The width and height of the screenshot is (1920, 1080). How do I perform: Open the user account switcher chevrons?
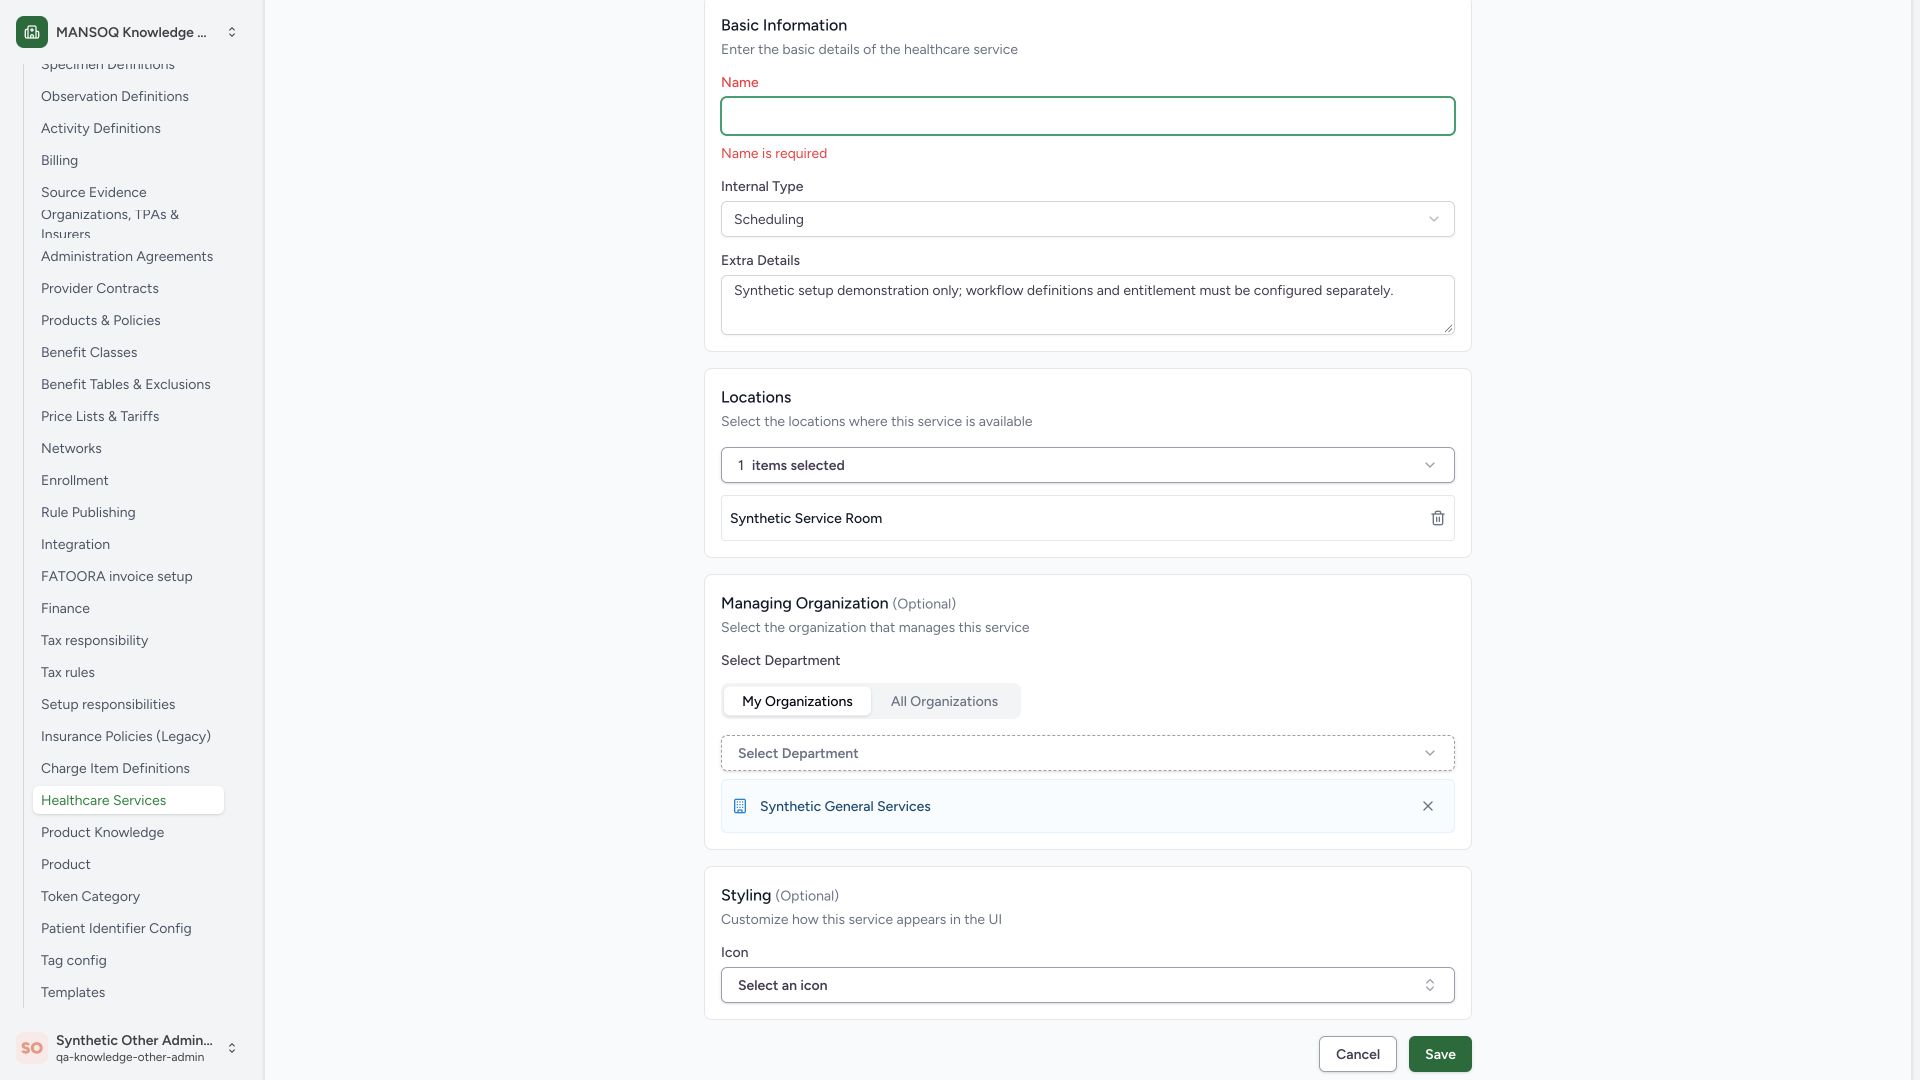click(x=232, y=1048)
